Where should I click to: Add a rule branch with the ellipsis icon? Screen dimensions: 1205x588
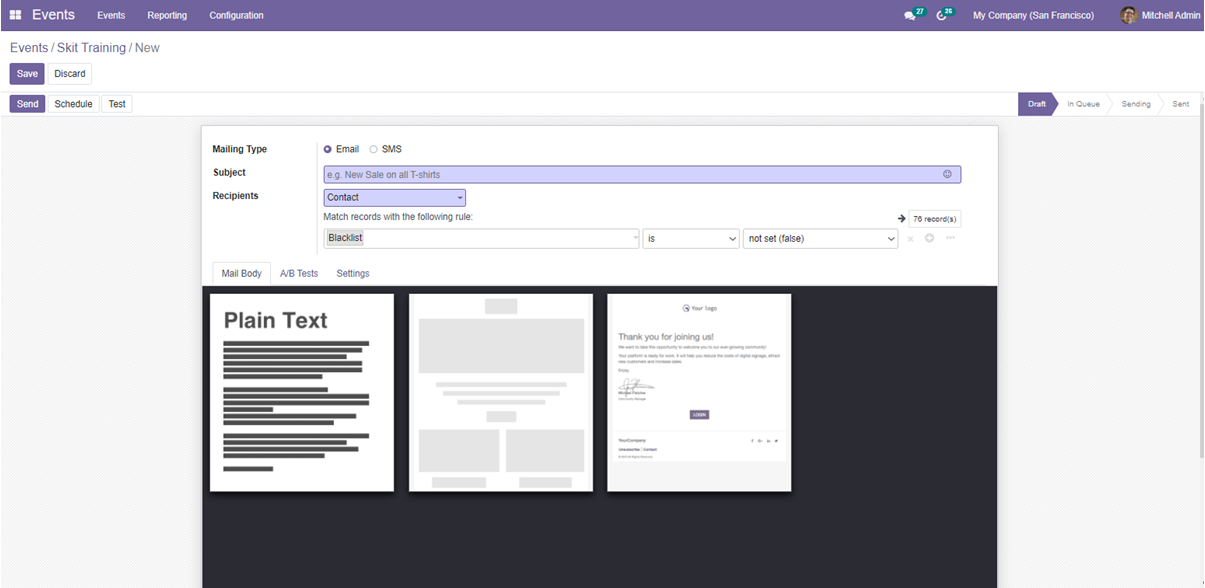[x=950, y=238]
